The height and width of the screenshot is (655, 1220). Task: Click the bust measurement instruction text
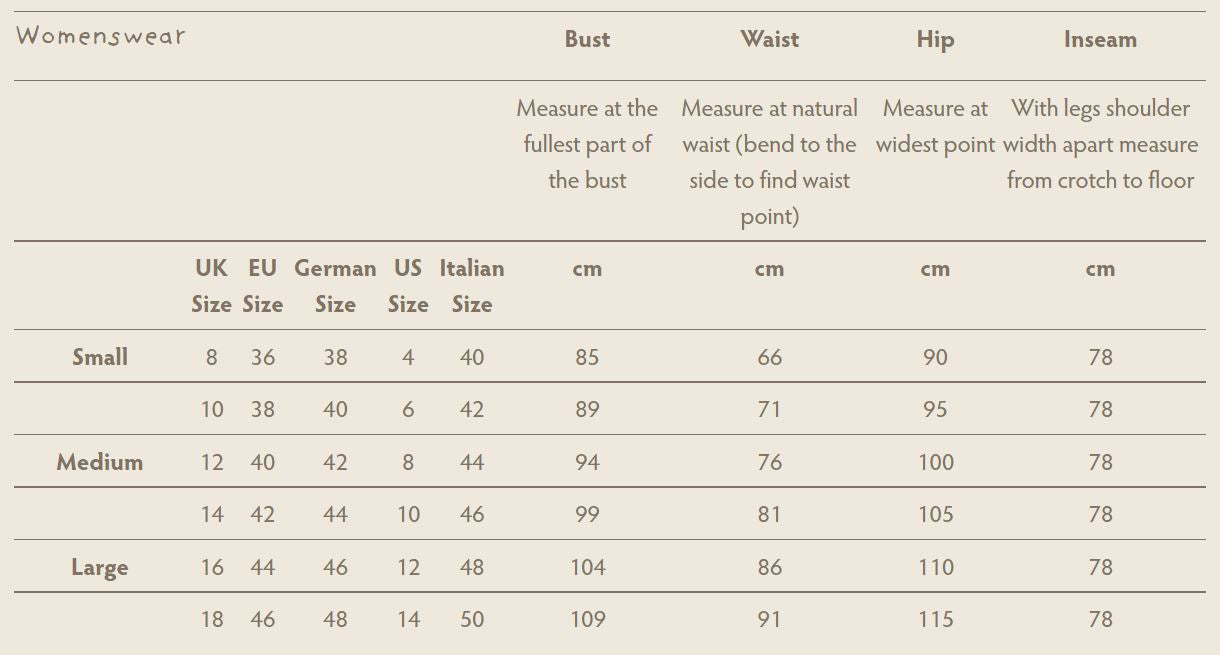587,144
